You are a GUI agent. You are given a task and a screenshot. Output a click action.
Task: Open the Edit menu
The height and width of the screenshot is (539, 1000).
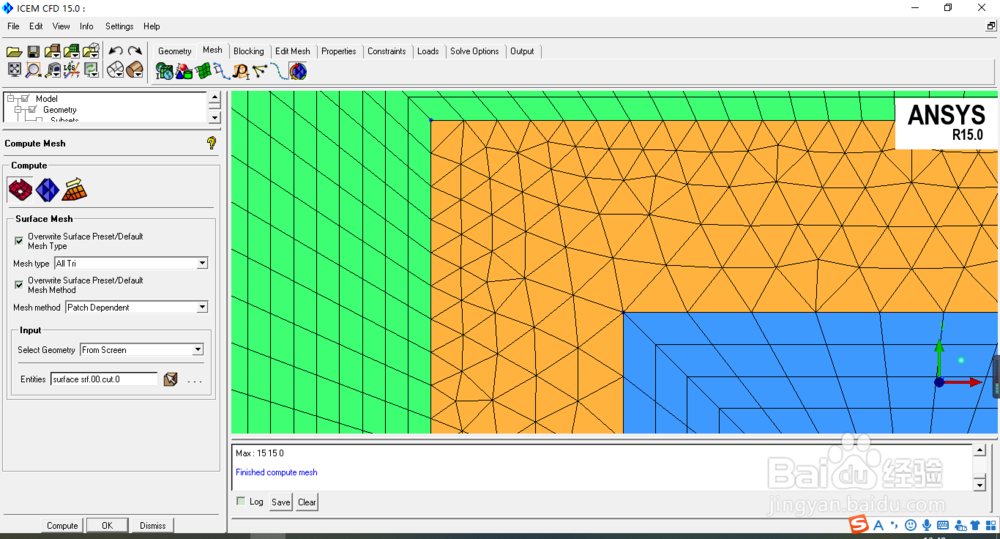36,26
